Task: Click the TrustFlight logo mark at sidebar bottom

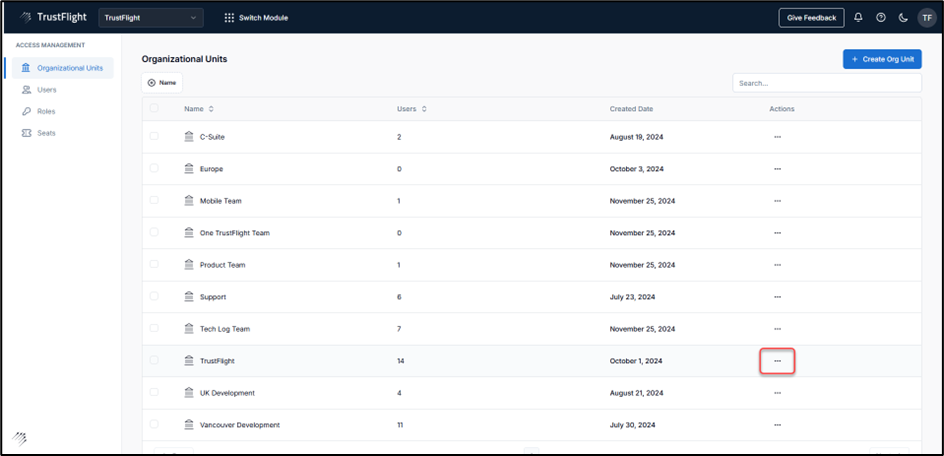Action: coord(19,438)
